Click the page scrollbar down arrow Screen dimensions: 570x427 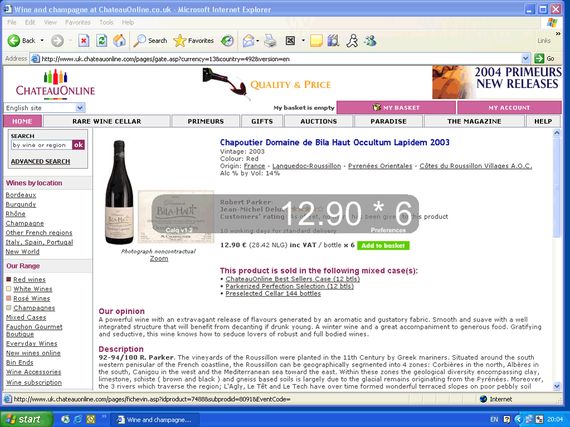pos(557,386)
